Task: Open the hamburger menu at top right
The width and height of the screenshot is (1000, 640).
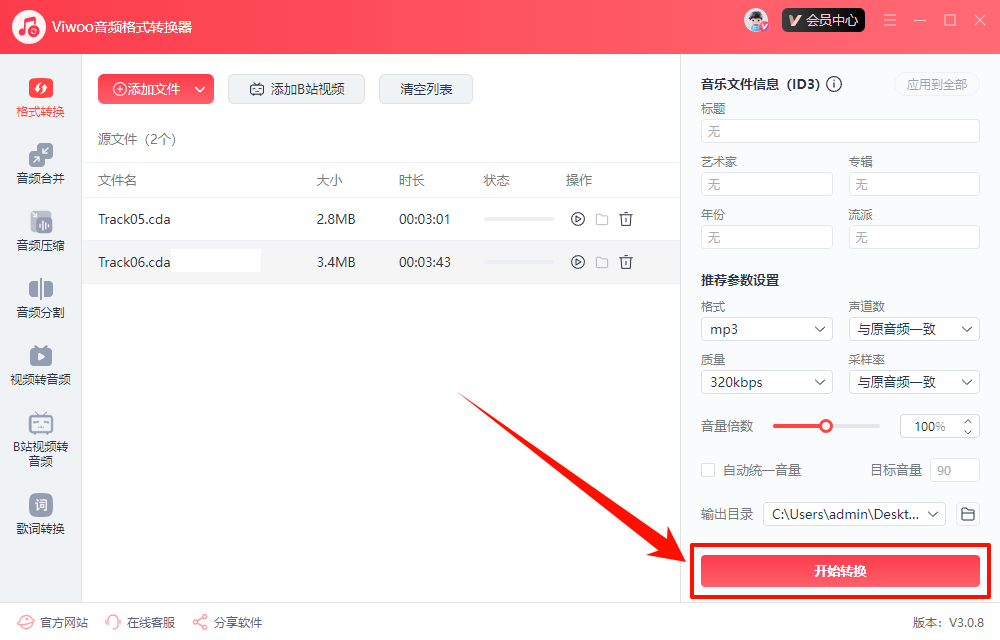Action: pyautogui.click(x=889, y=19)
